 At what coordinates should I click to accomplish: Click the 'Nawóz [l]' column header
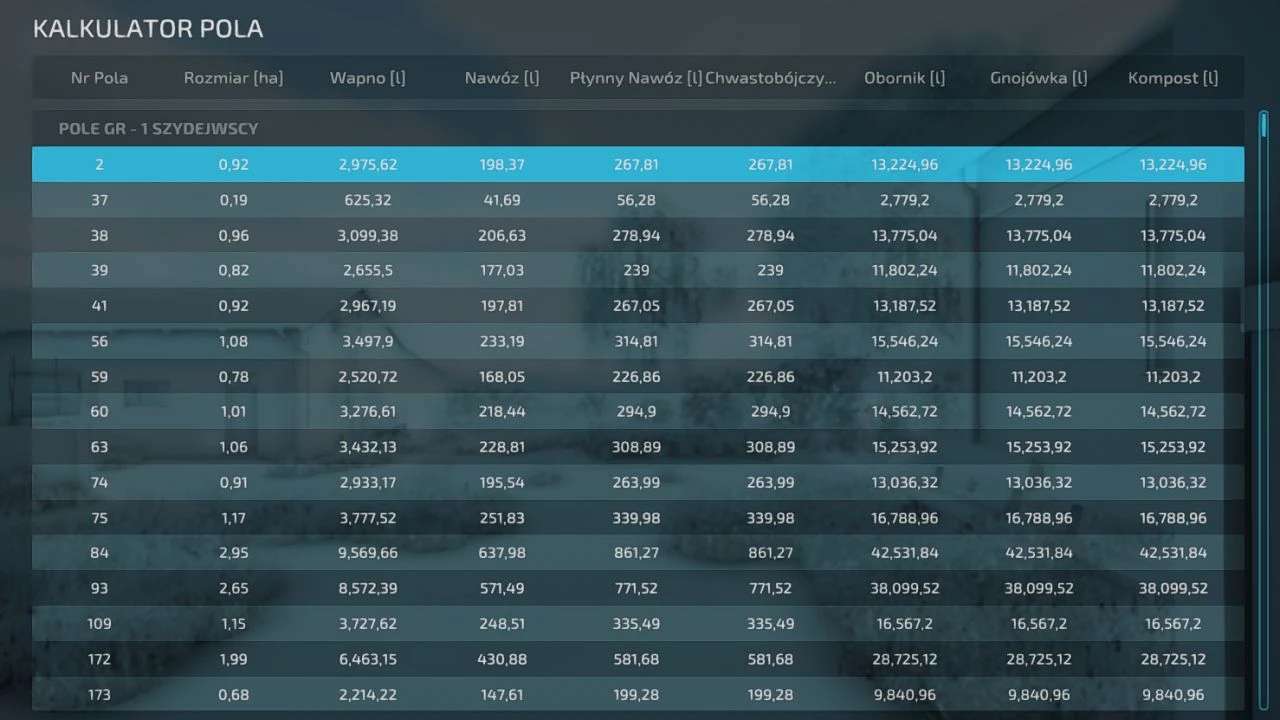[501, 78]
